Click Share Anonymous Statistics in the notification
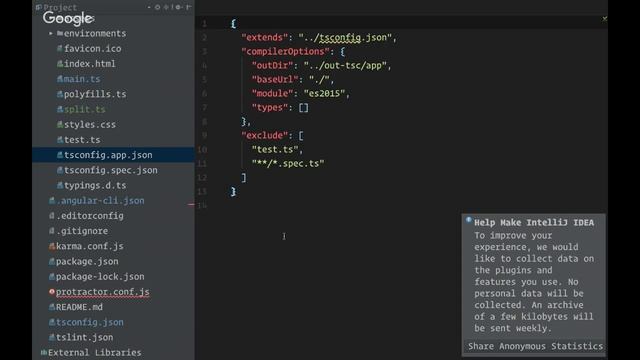The height and width of the screenshot is (360, 640). [535, 346]
